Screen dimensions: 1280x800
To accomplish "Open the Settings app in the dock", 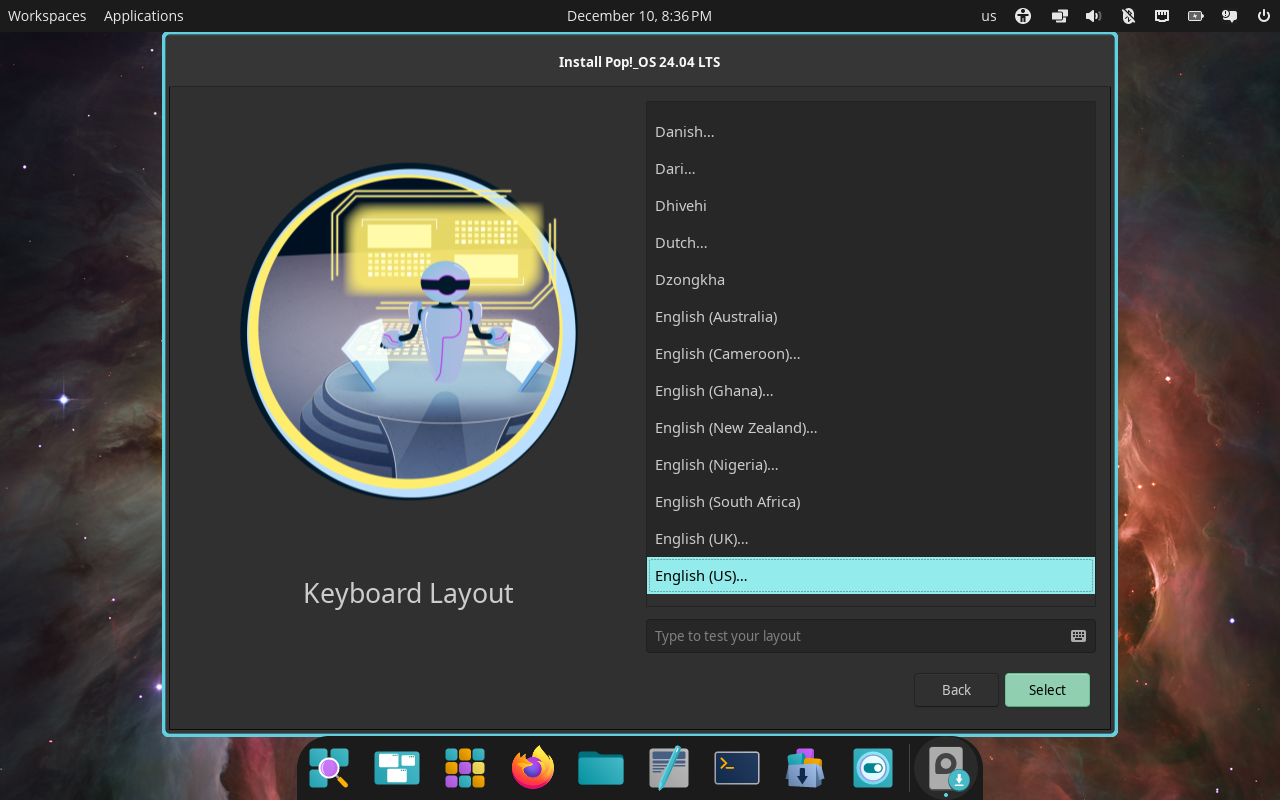I will coord(872,767).
